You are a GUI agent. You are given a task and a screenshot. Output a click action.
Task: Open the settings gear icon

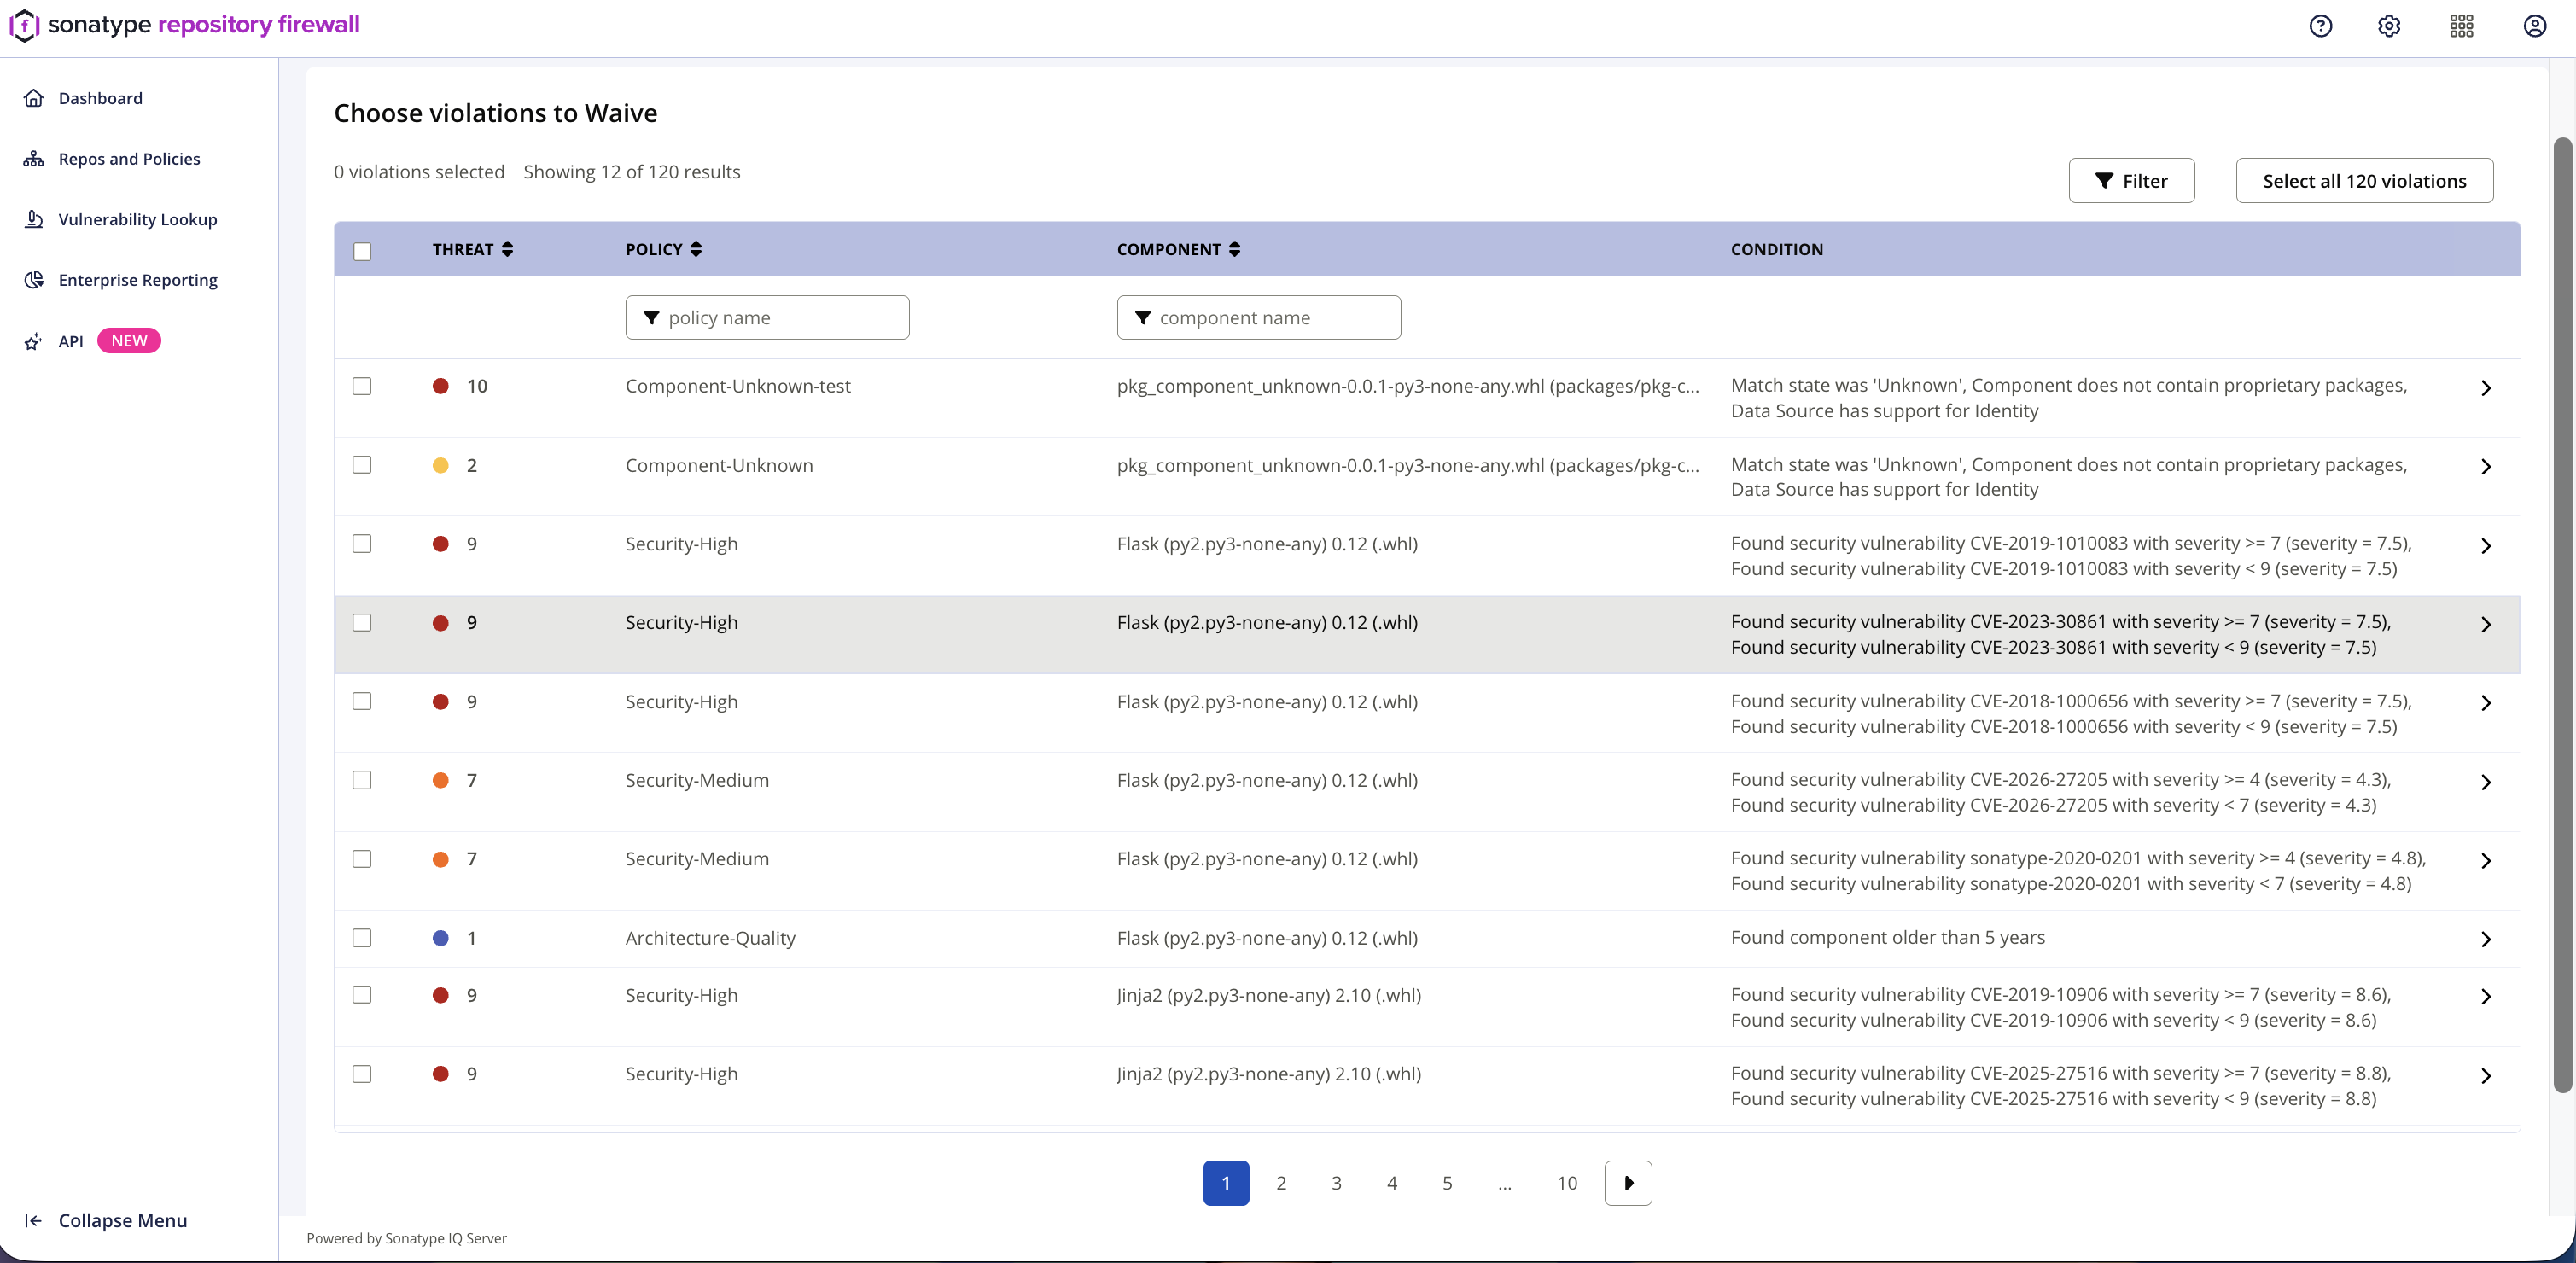(x=2388, y=26)
